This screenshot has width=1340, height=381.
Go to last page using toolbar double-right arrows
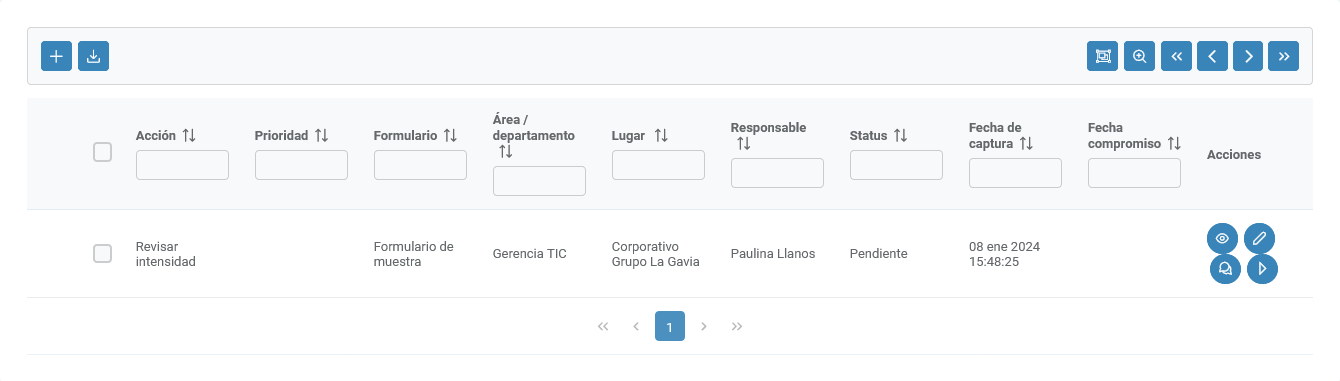(1283, 56)
